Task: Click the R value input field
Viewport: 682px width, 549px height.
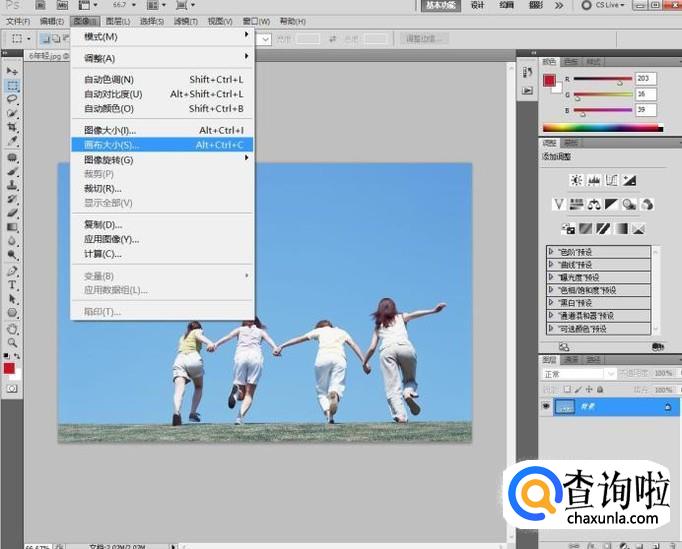Action: click(x=645, y=78)
